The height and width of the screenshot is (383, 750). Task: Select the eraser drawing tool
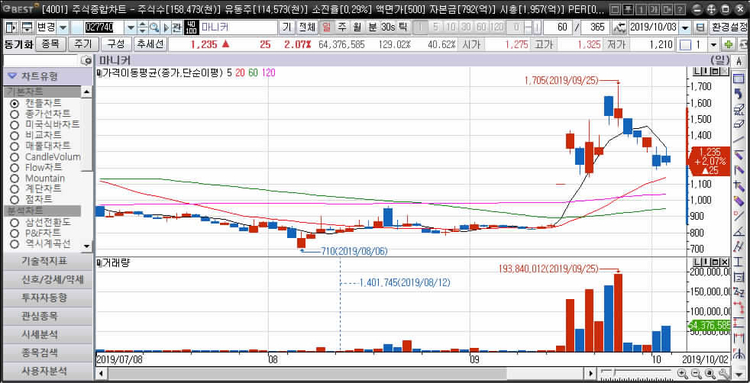(739, 125)
